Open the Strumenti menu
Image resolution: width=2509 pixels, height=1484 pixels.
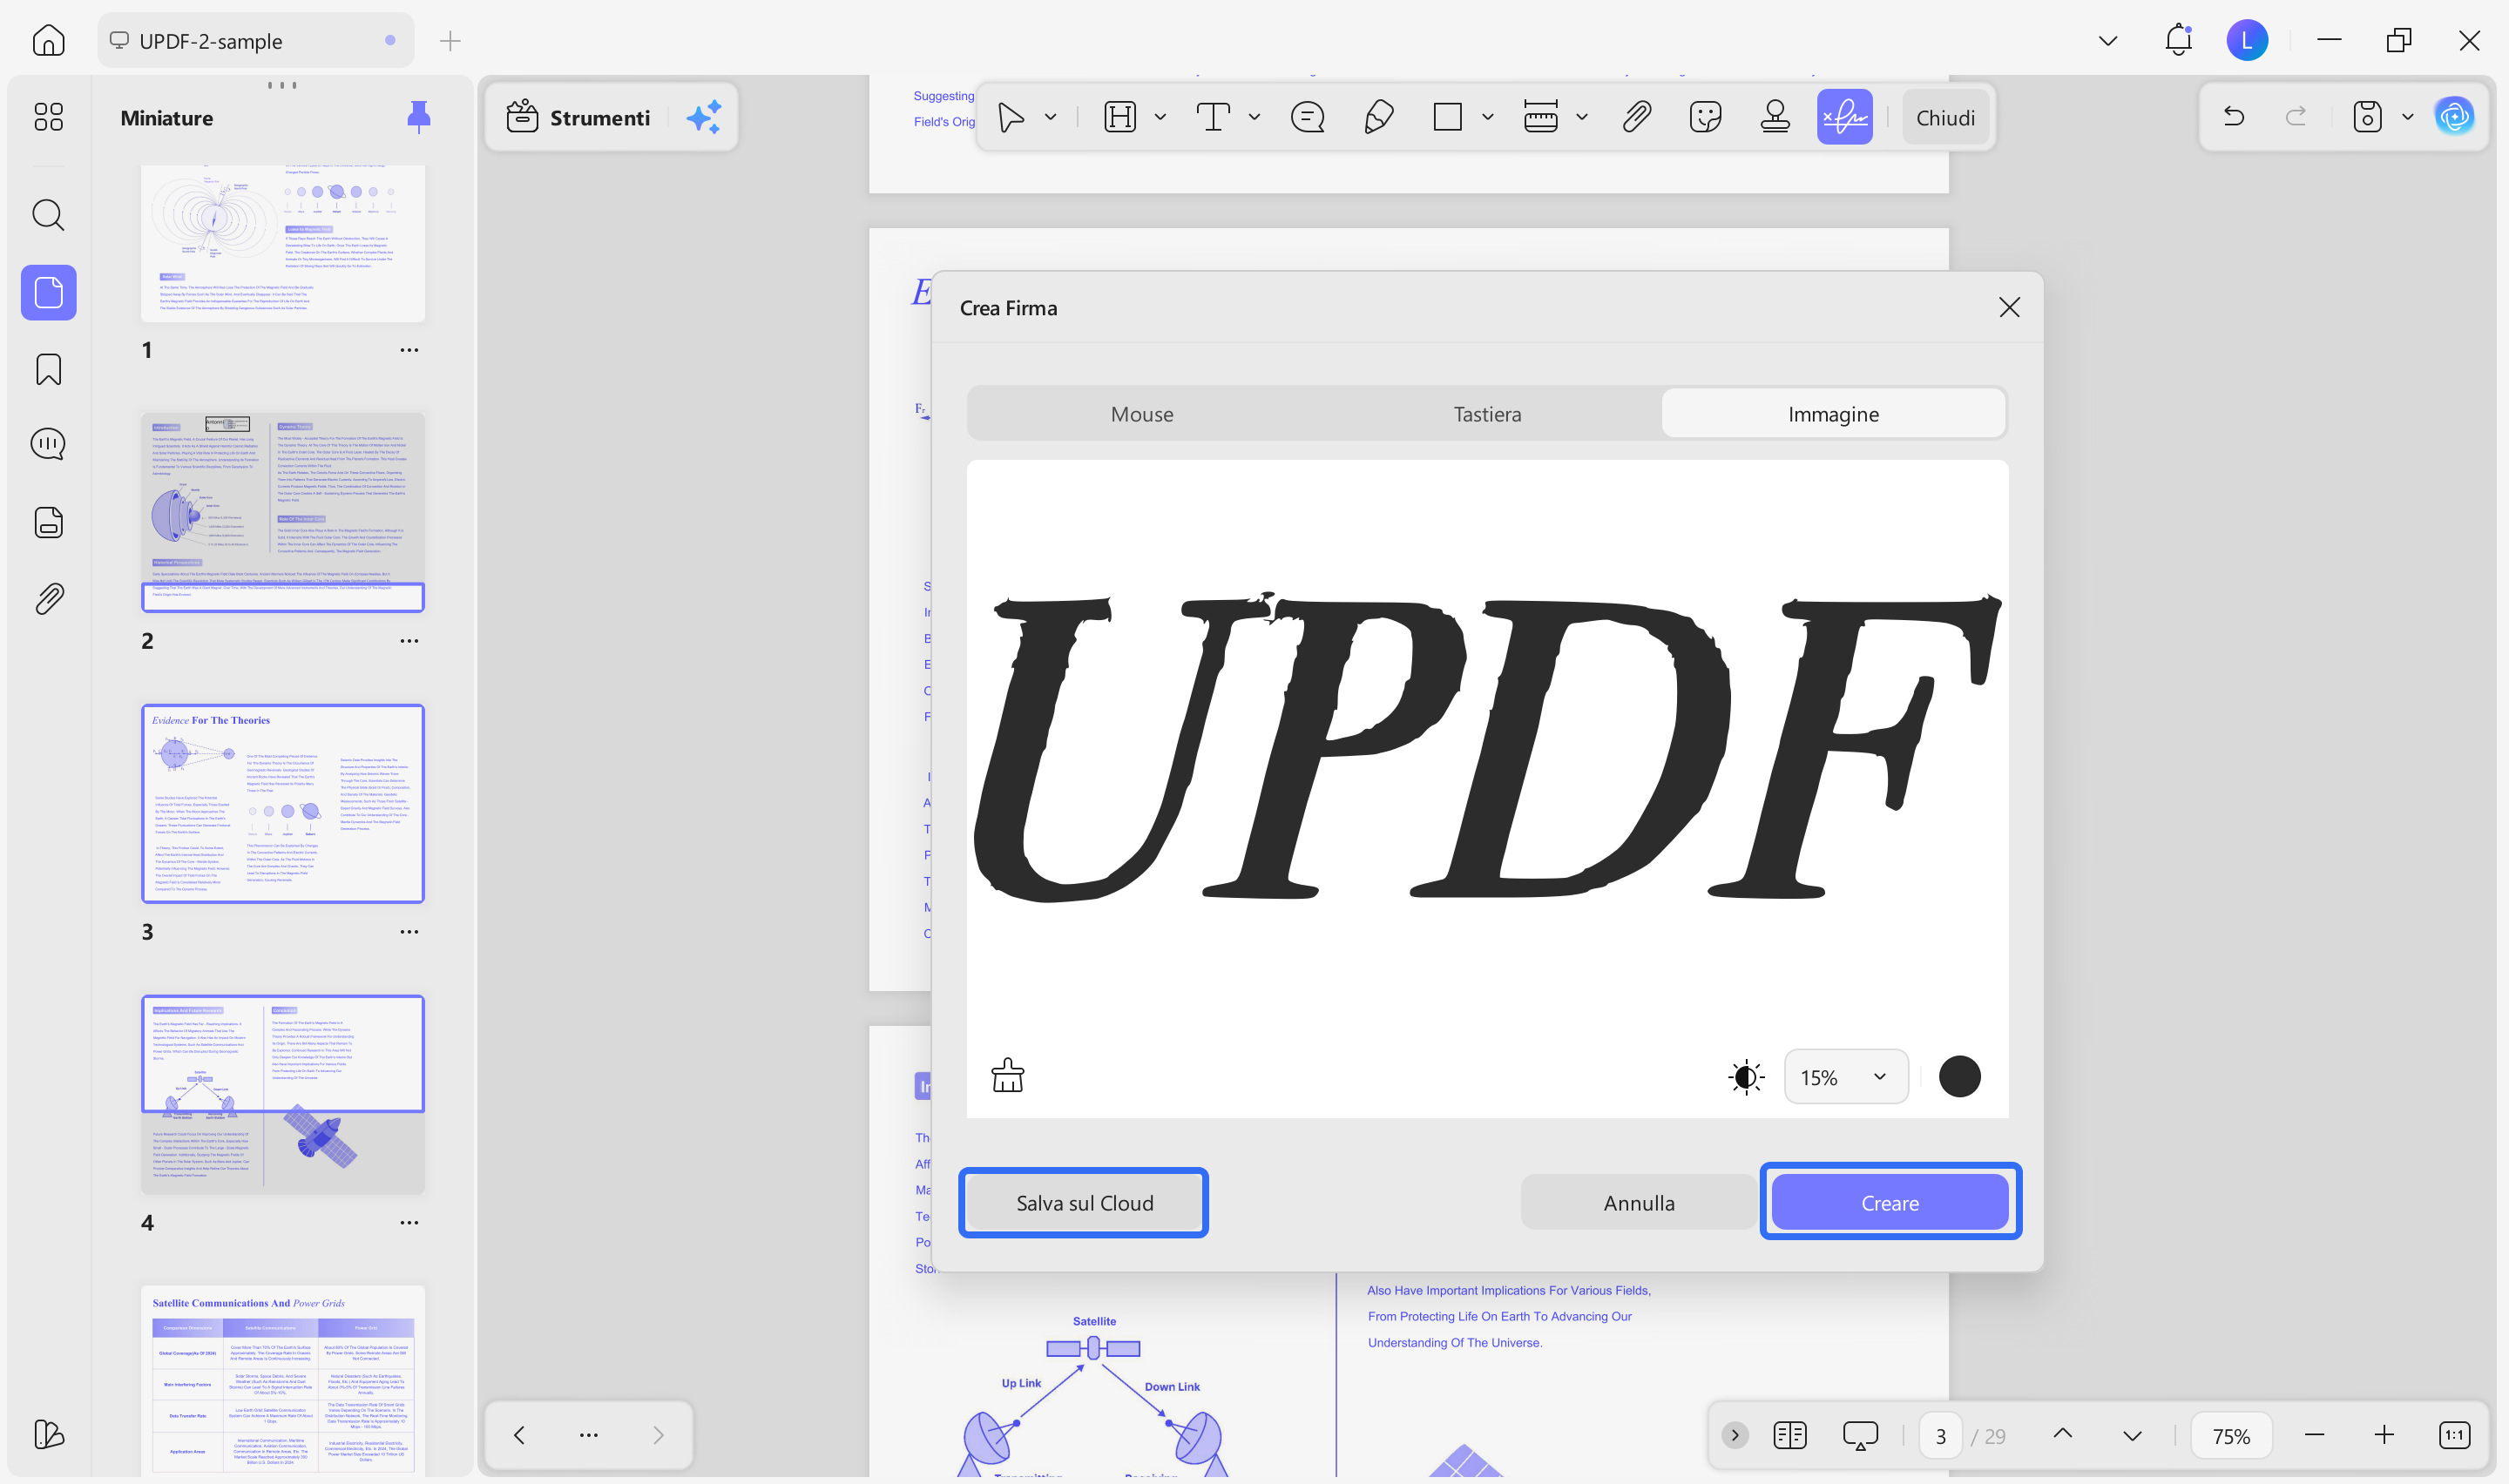tap(578, 117)
